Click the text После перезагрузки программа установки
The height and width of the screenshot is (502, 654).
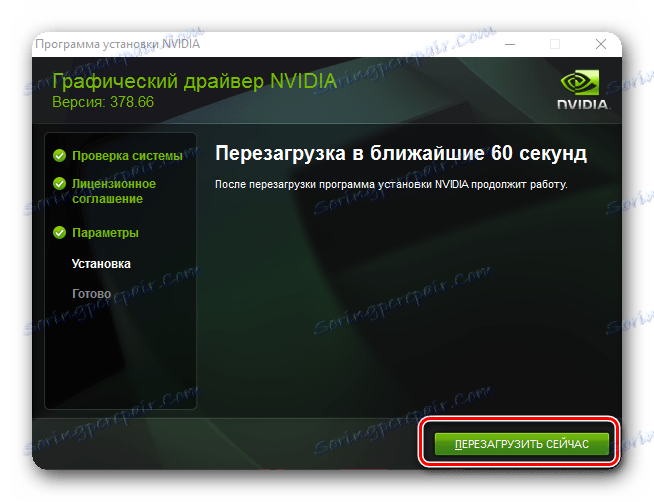coord(324,184)
